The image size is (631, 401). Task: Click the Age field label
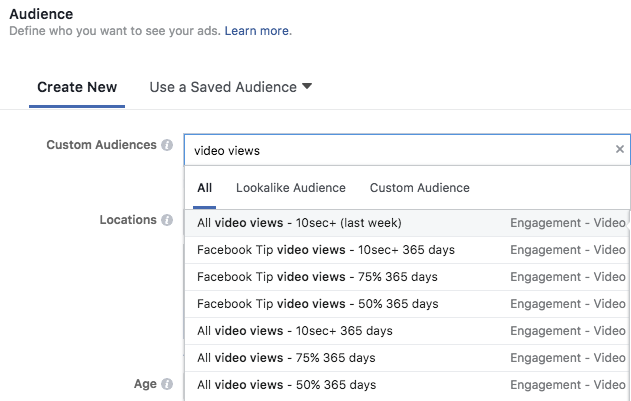click(x=145, y=384)
